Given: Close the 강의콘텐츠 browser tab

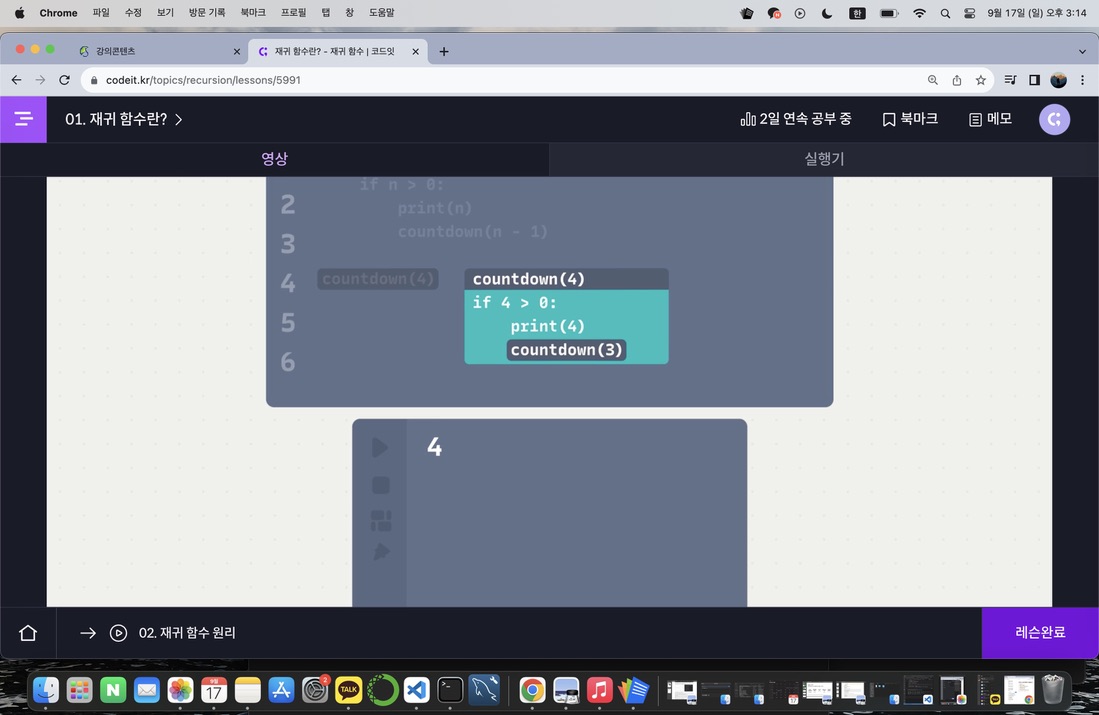Looking at the screenshot, I should [236, 51].
